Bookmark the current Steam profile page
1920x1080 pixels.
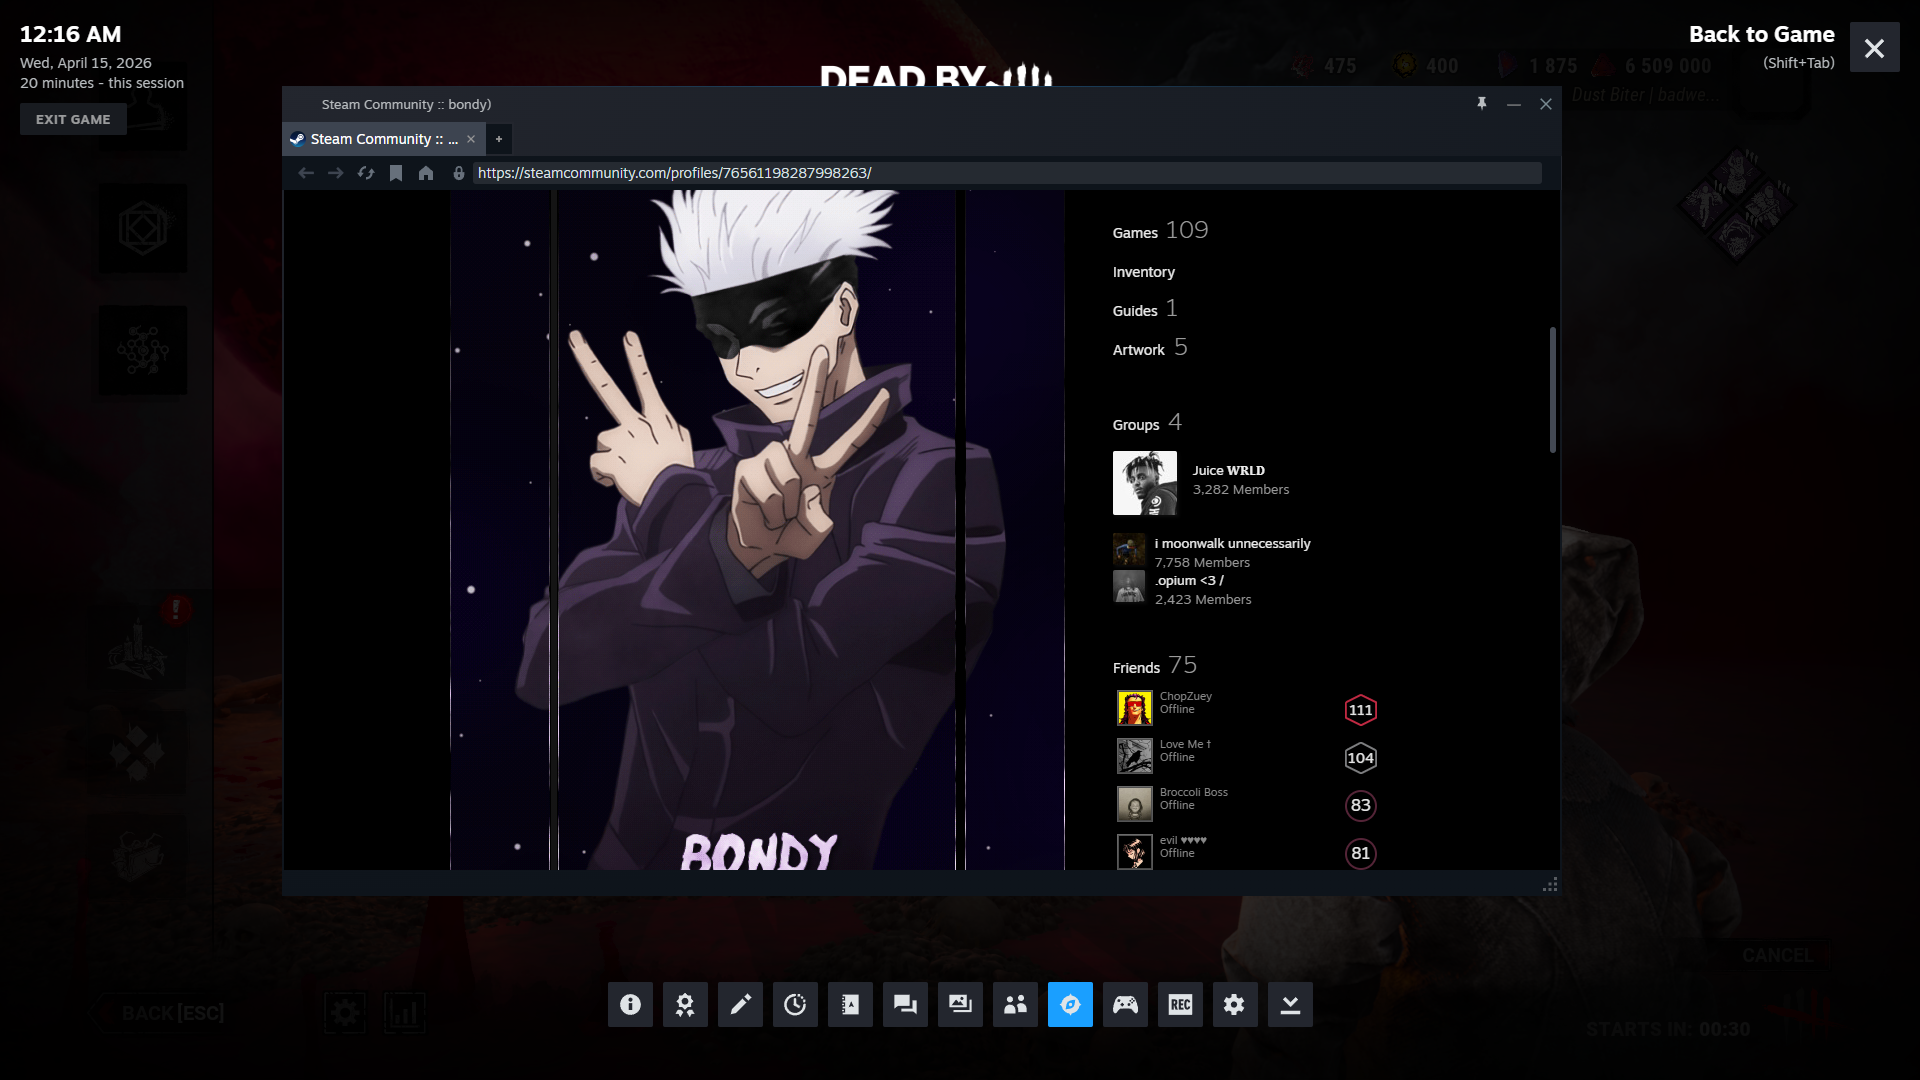(x=396, y=173)
